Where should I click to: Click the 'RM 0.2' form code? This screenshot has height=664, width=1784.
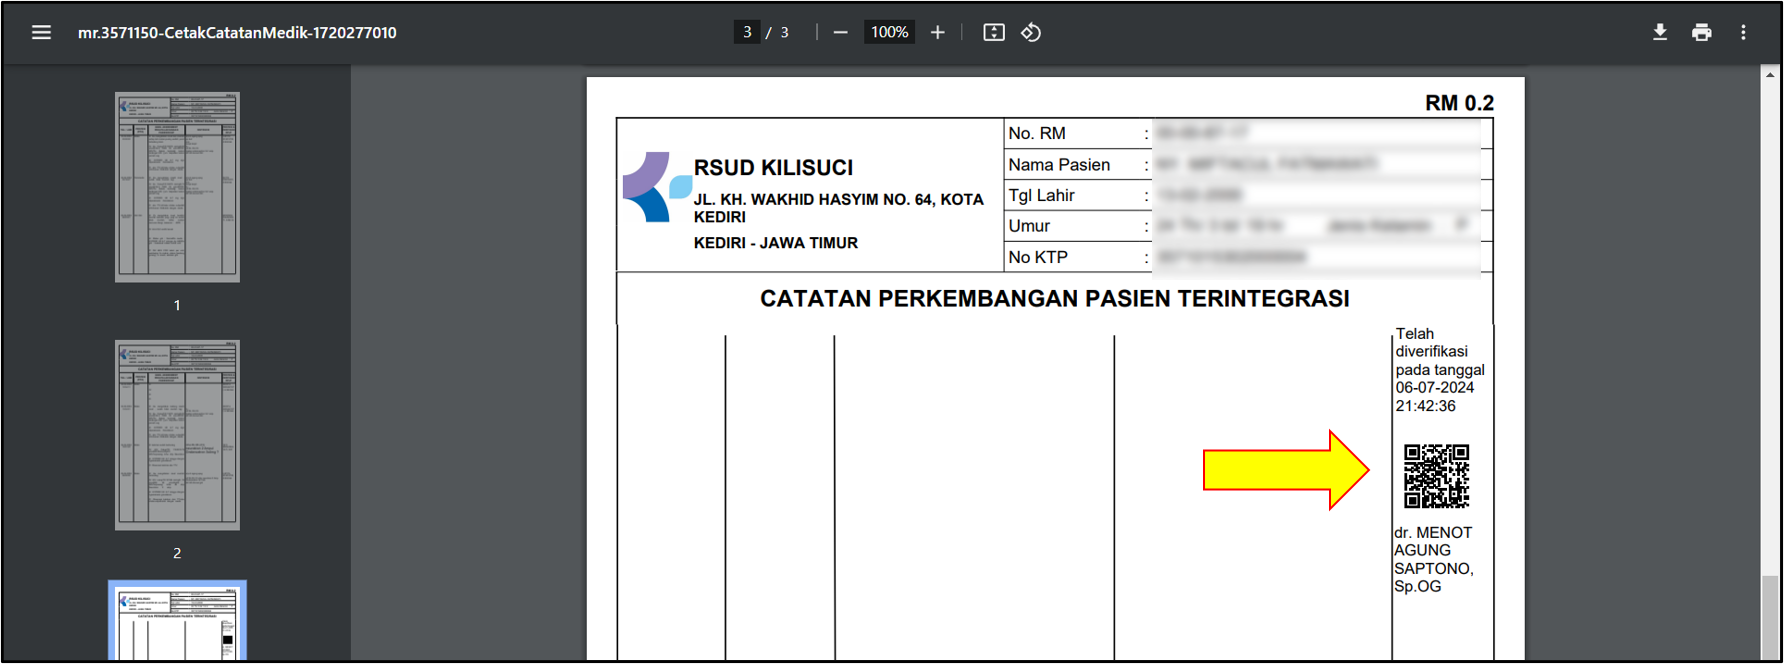(x=1459, y=103)
